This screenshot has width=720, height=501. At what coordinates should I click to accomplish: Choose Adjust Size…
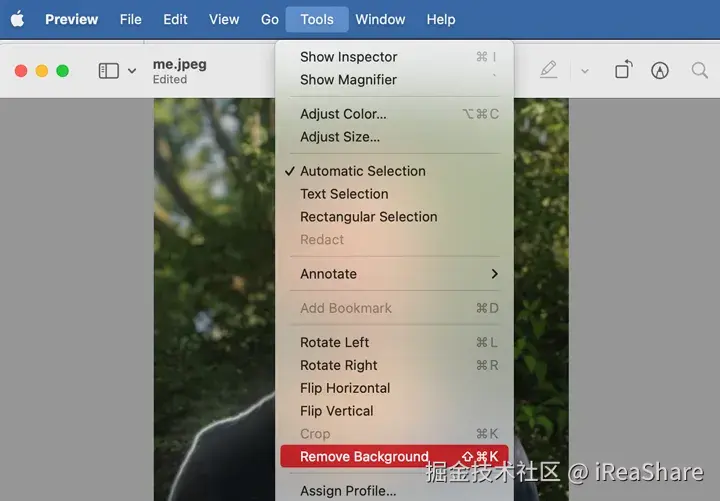coord(395,137)
